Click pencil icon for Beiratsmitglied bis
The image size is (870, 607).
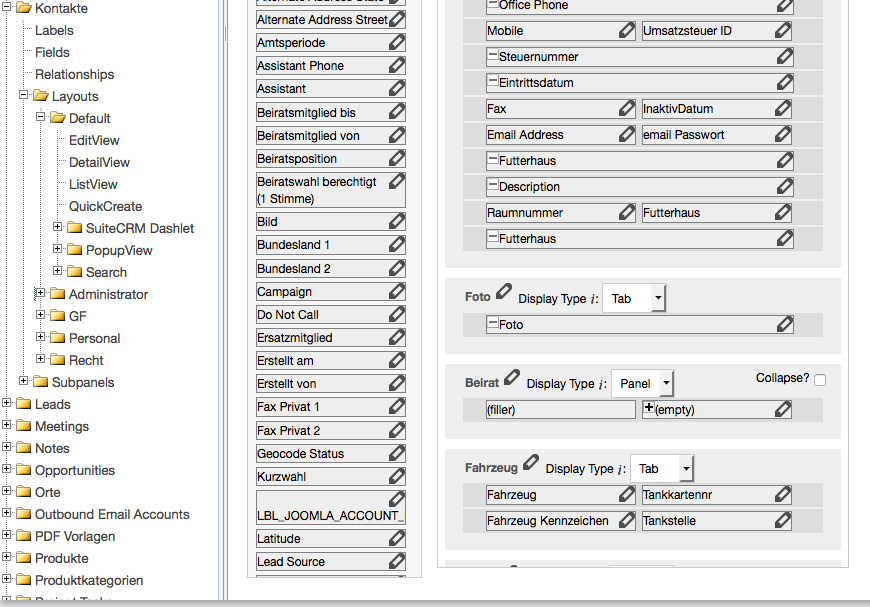tap(397, 112)
